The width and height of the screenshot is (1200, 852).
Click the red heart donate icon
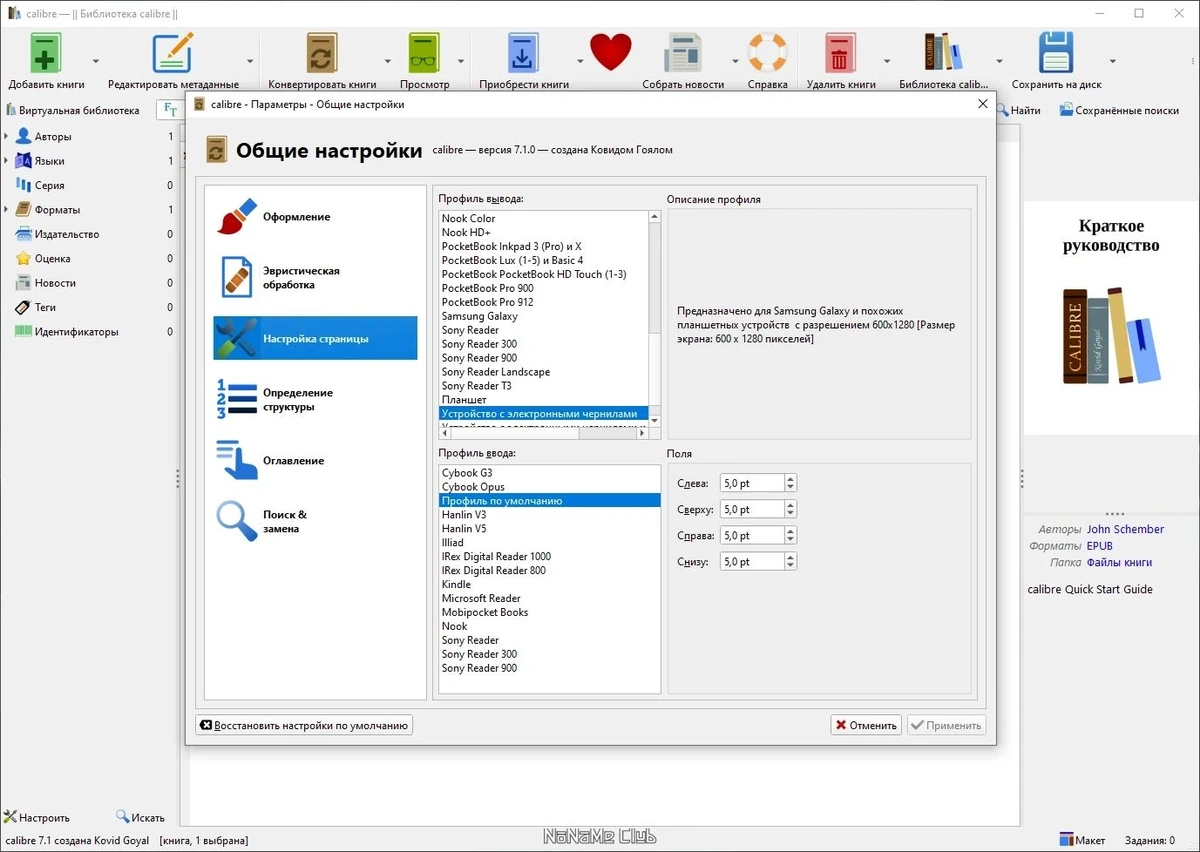point(610,52)
